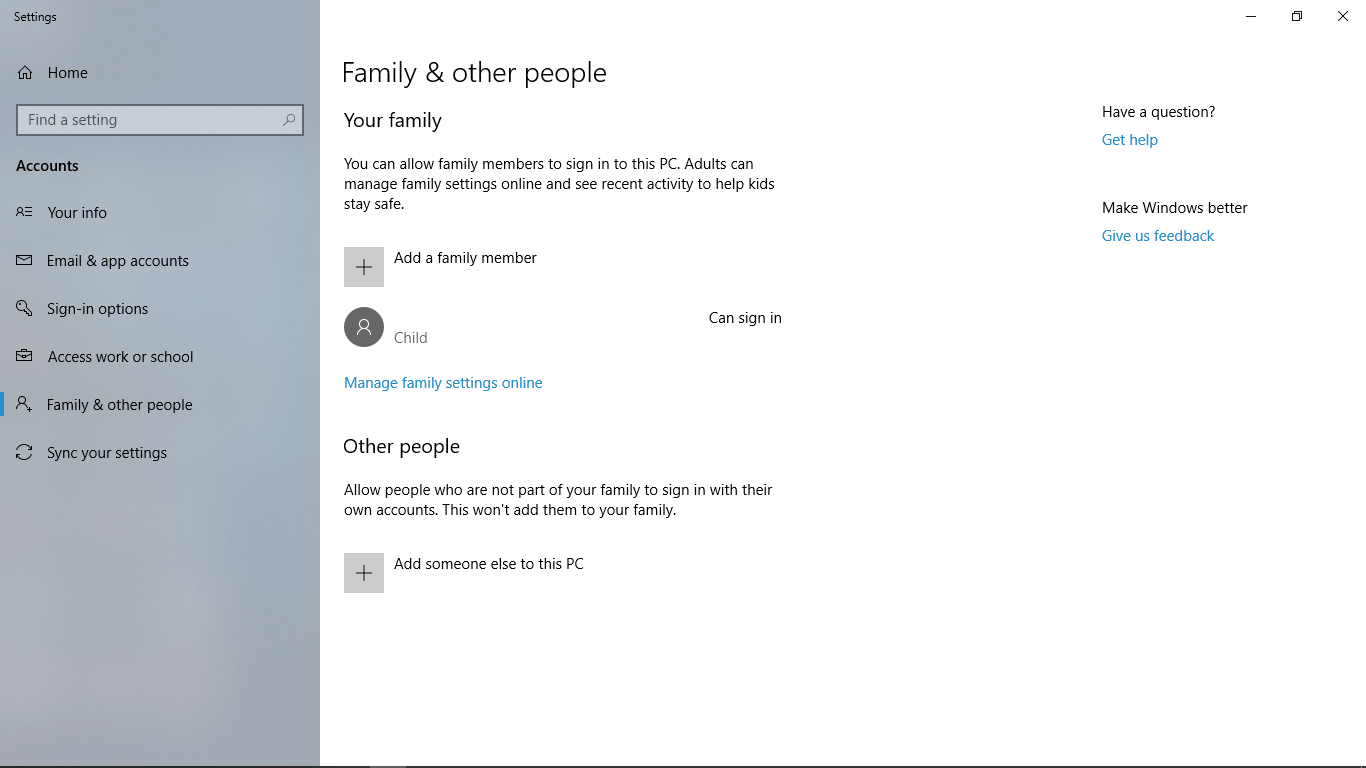Click the Child account avatar

[364, 327]
